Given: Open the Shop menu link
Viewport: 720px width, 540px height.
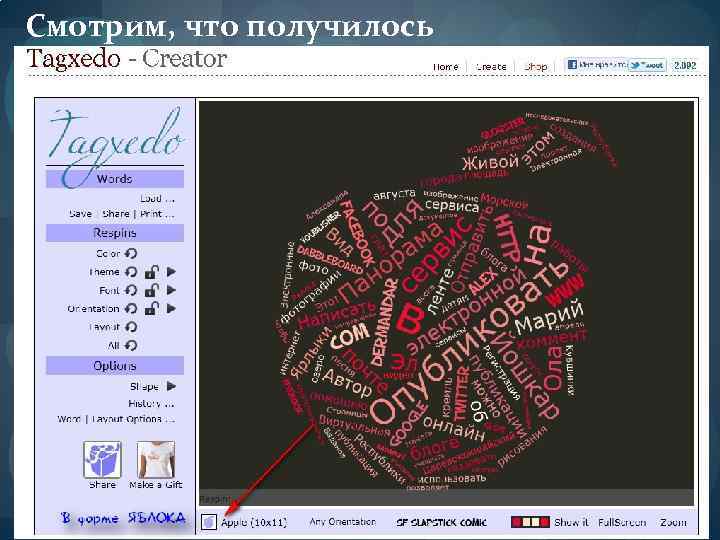Looking at the screenshot, I should click(x=535, y=67).
